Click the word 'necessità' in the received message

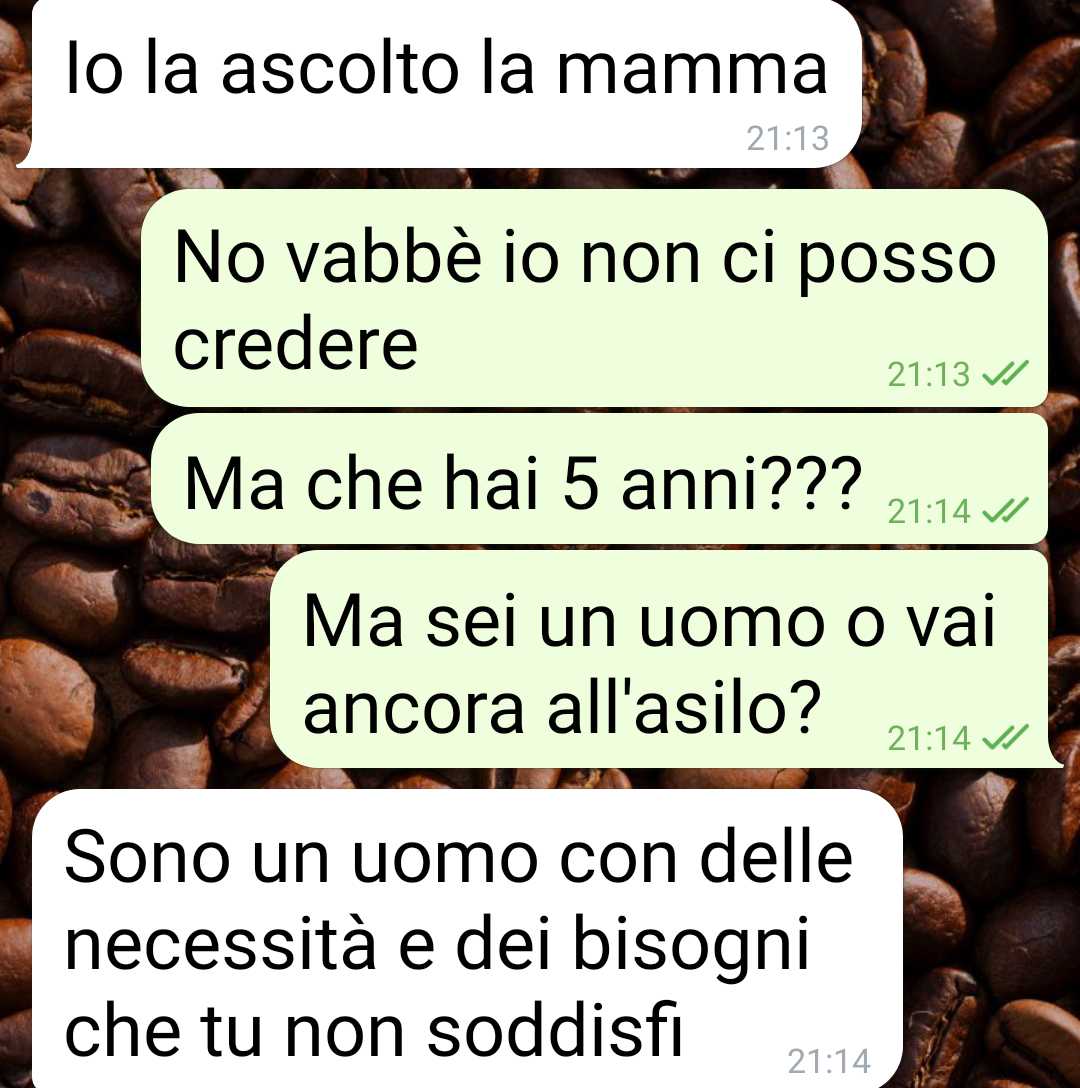(x=220, y=944)
